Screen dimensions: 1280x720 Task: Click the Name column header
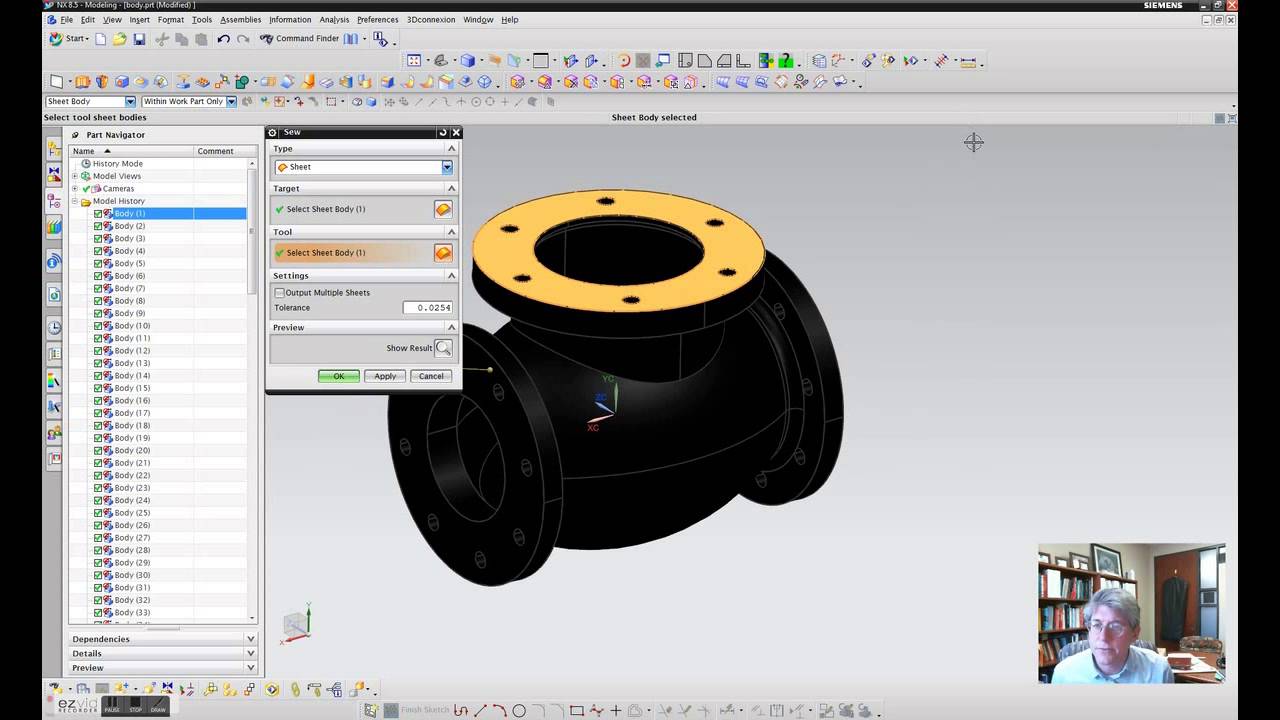[x=131, y=151]
